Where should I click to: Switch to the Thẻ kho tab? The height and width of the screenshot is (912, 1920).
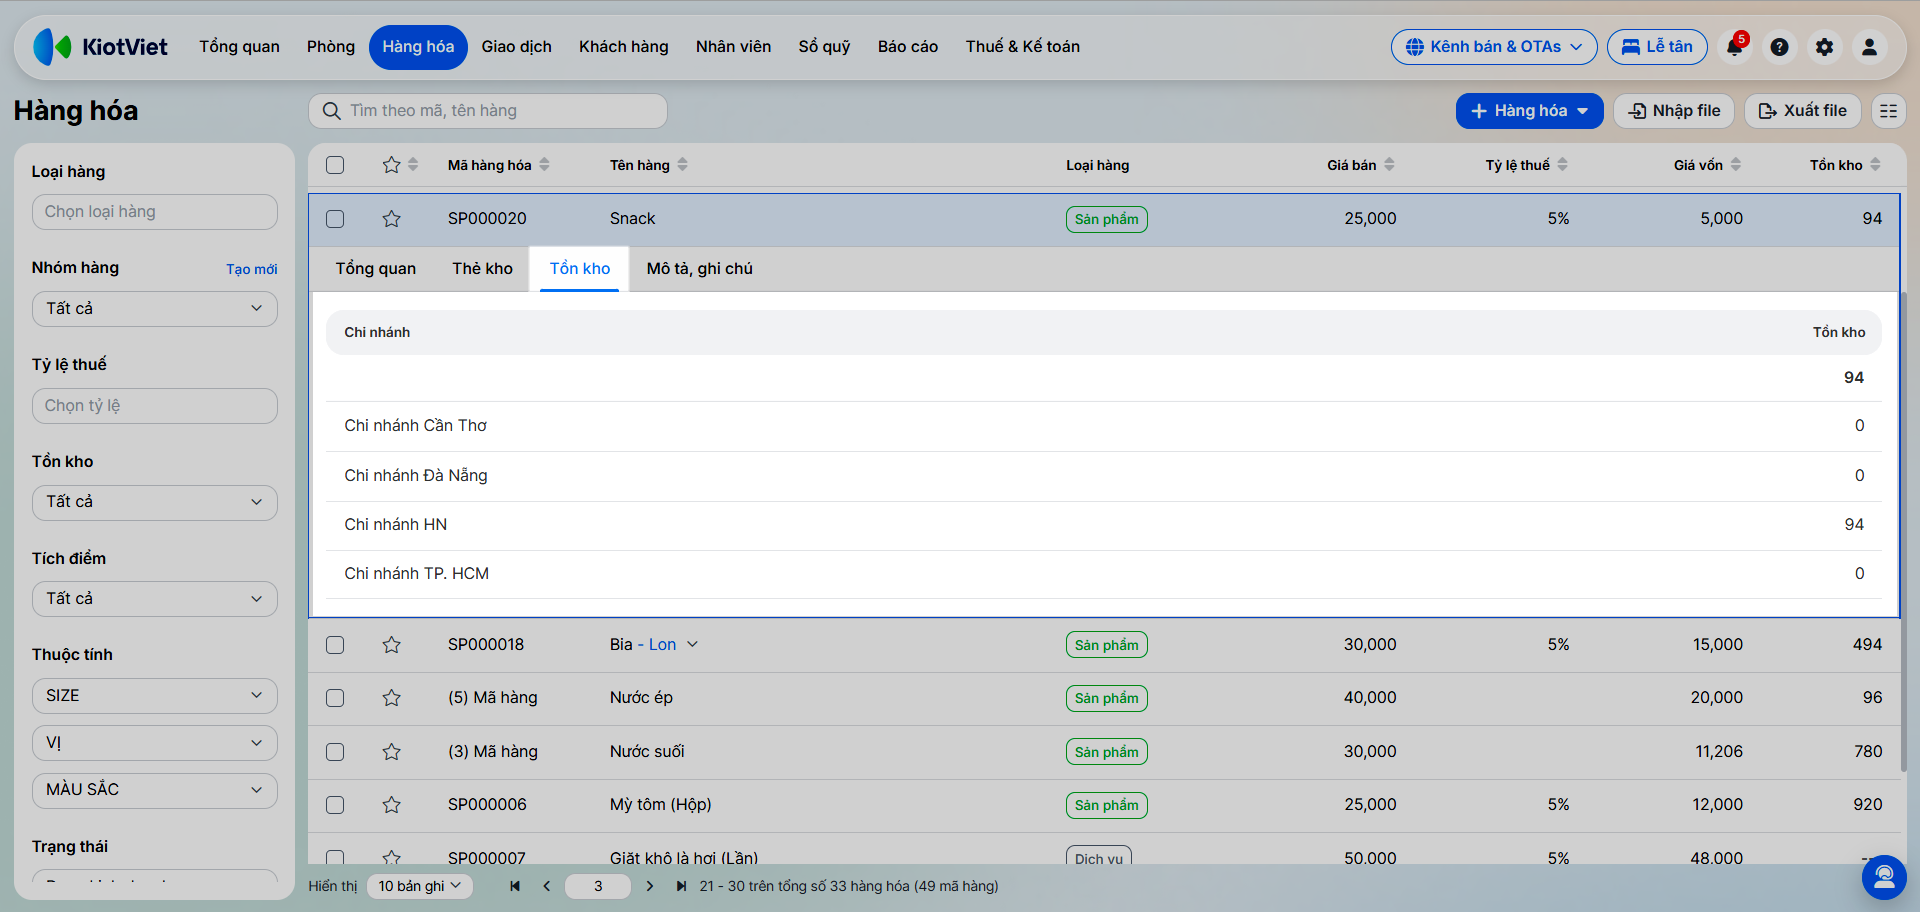point(482,269)
